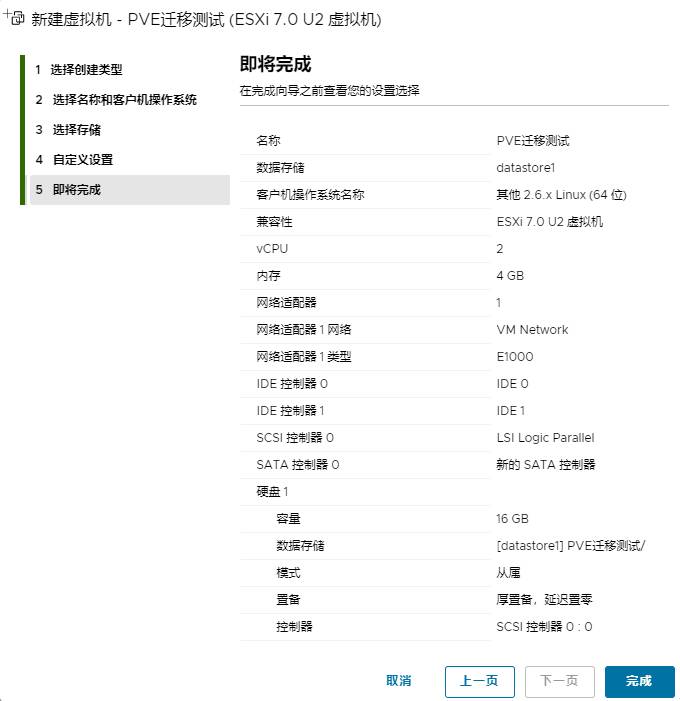Select the 名称 row value PVE迁移测试

point(533,141)
